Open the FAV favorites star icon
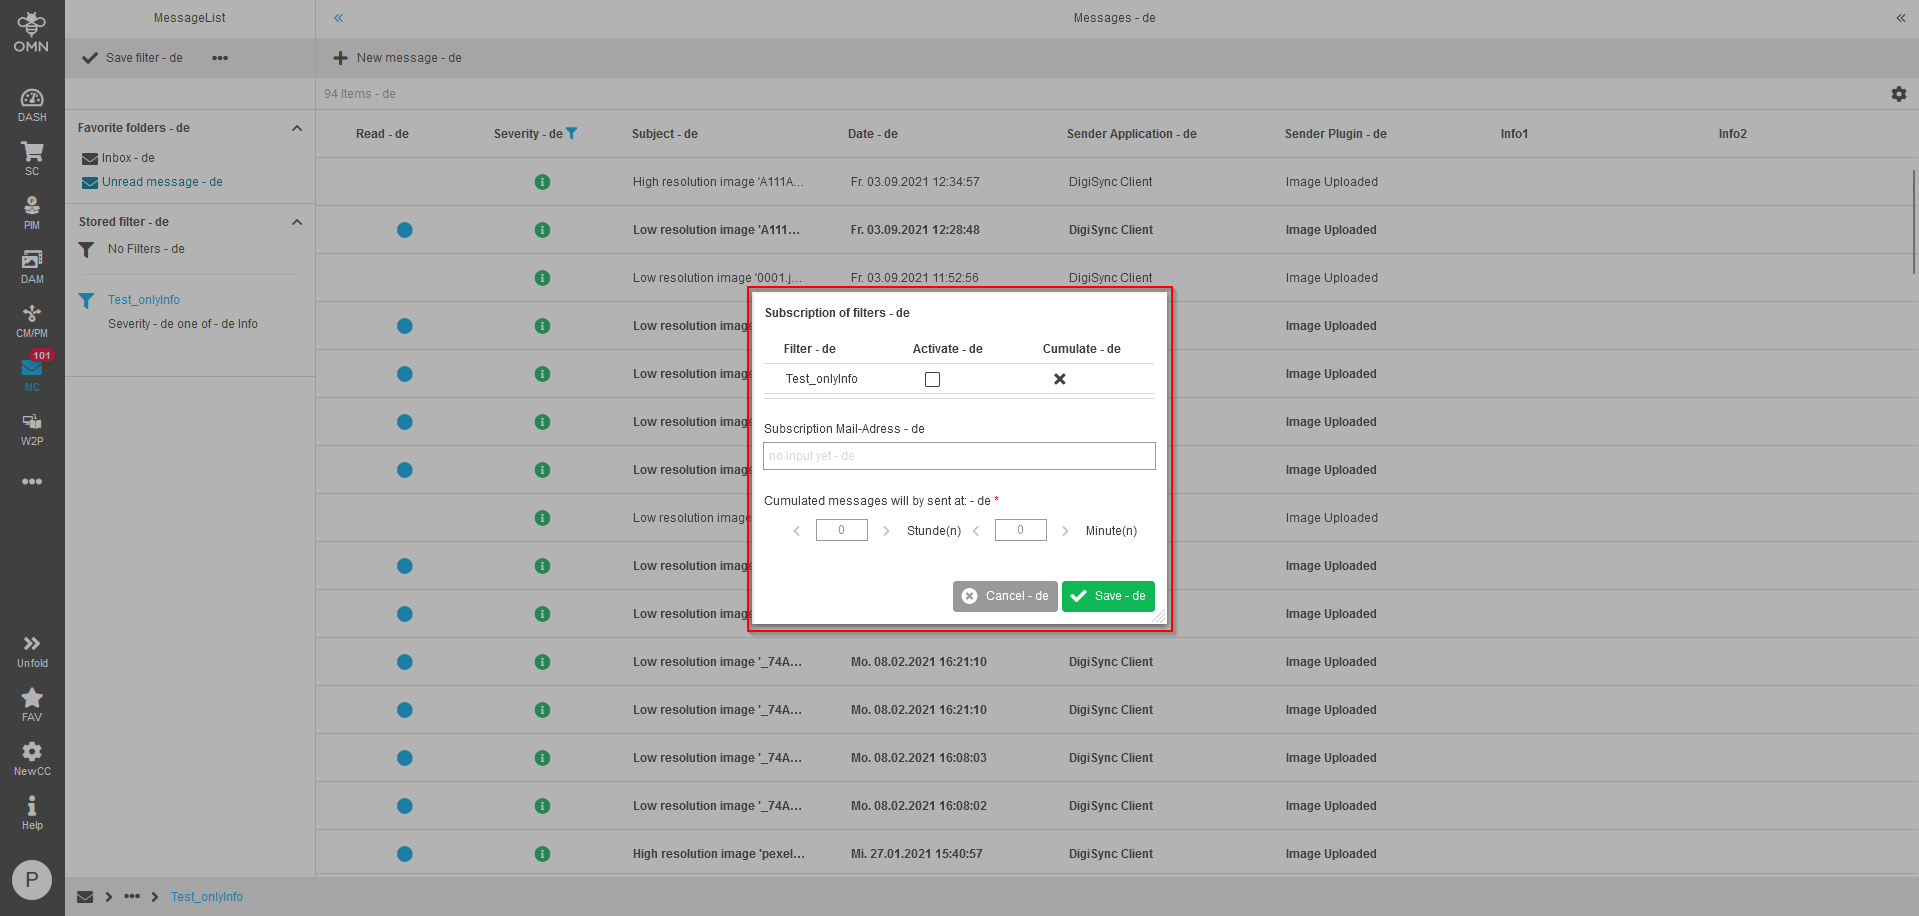 tap(32, 704)
